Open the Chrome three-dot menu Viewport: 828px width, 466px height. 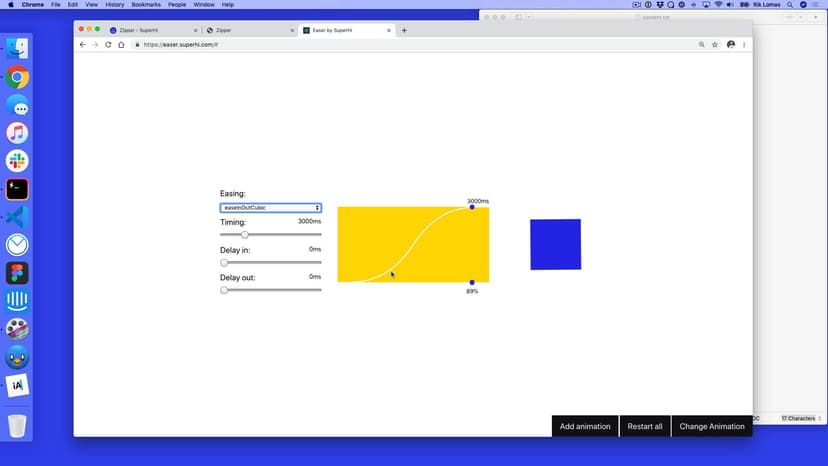point(744,45)
